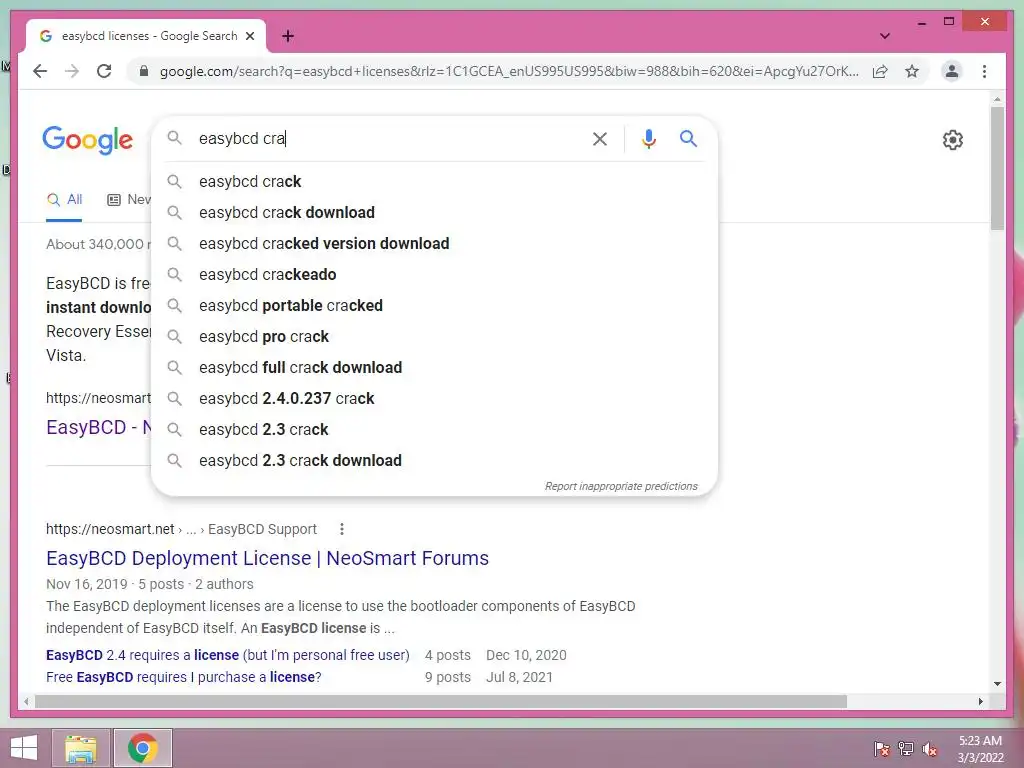Choose "easybcd 2.3 crack" suggestion

pos(434,430)
